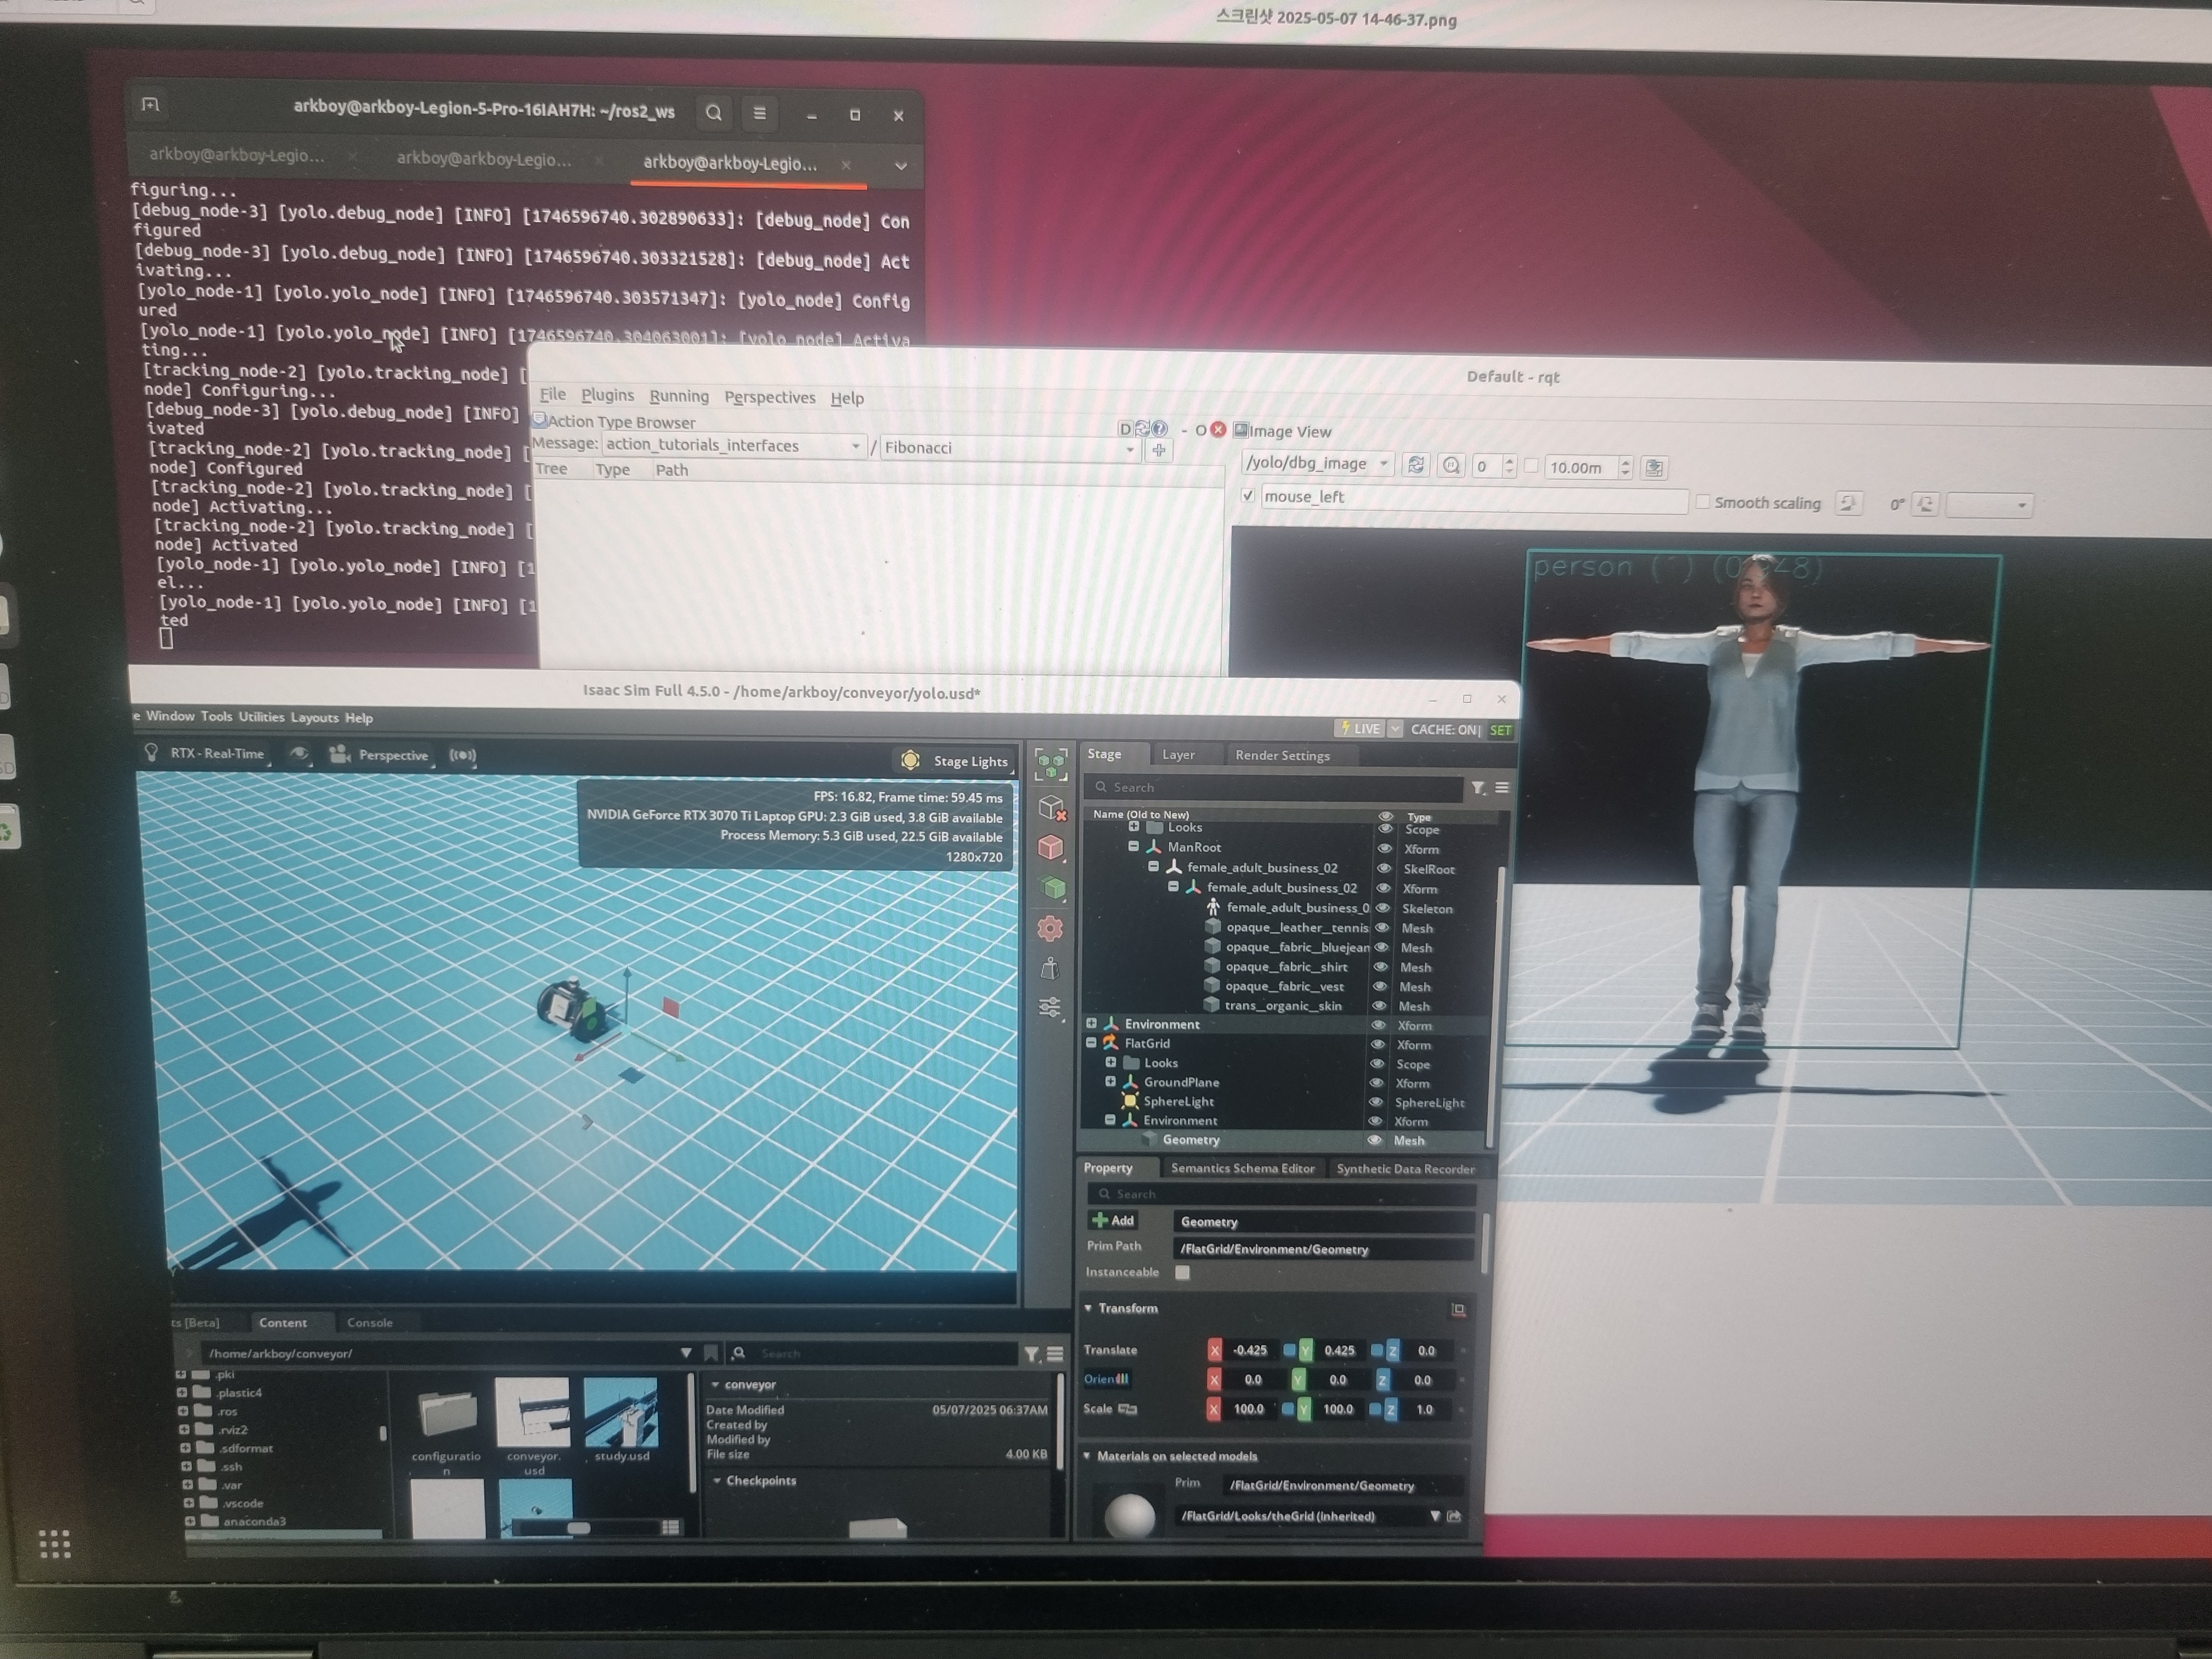The width and height of the screenshot is (2212, 1659).
Task: Select the SphereLight prim row
Action: coord(1283,1102)
